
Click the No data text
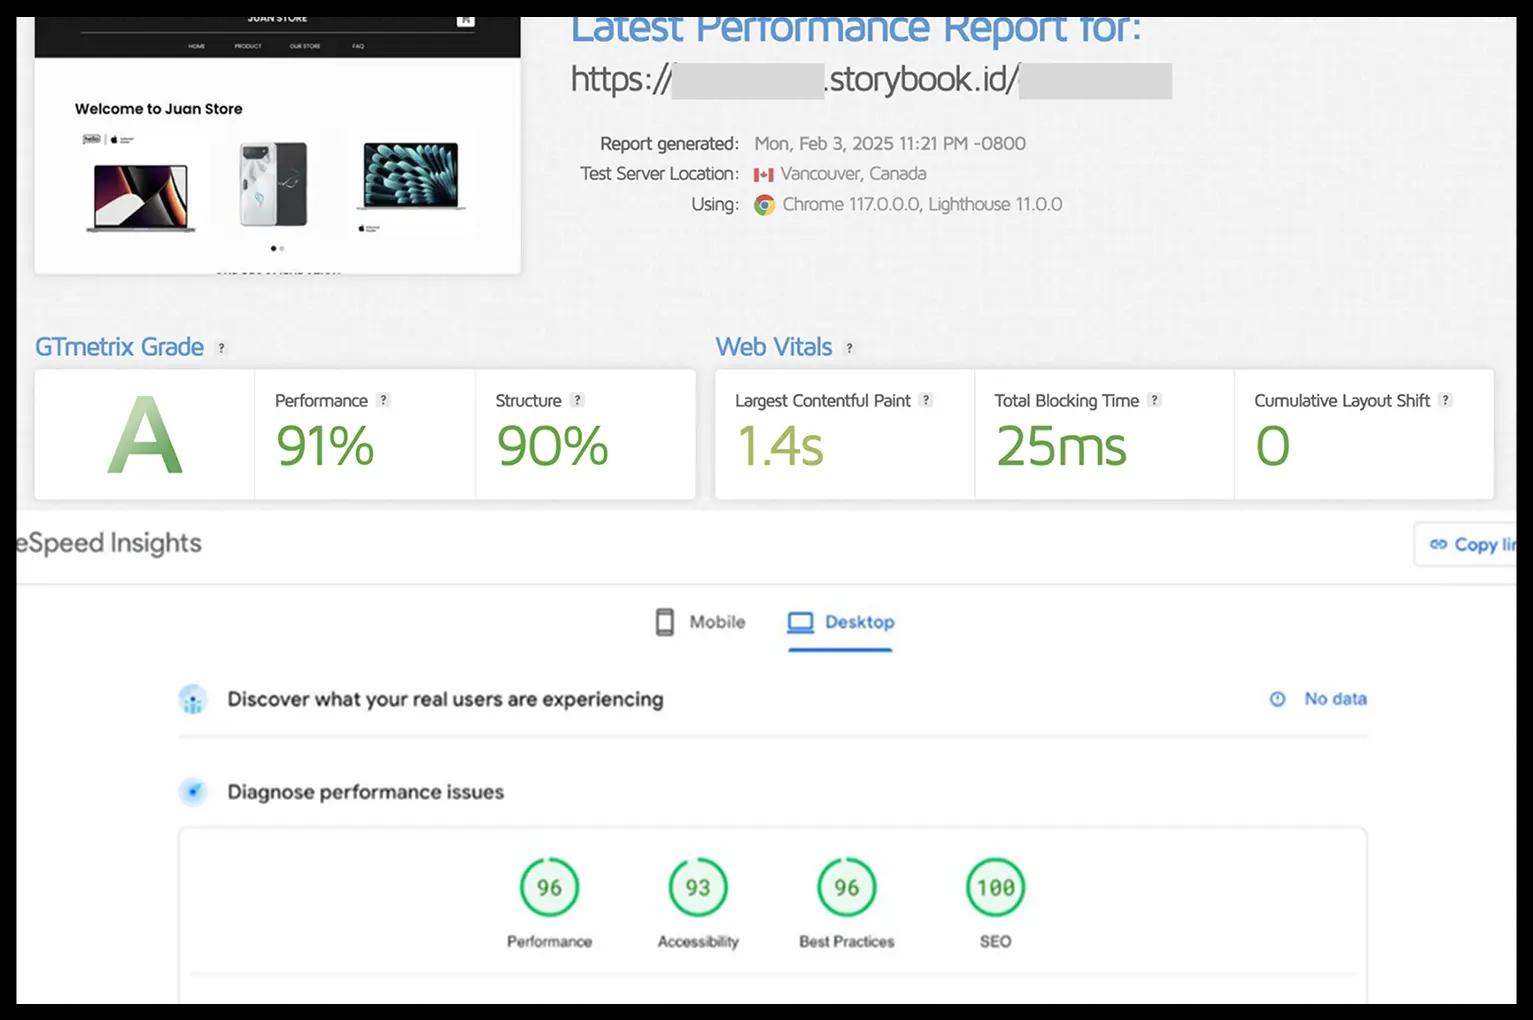point(1335,699)
